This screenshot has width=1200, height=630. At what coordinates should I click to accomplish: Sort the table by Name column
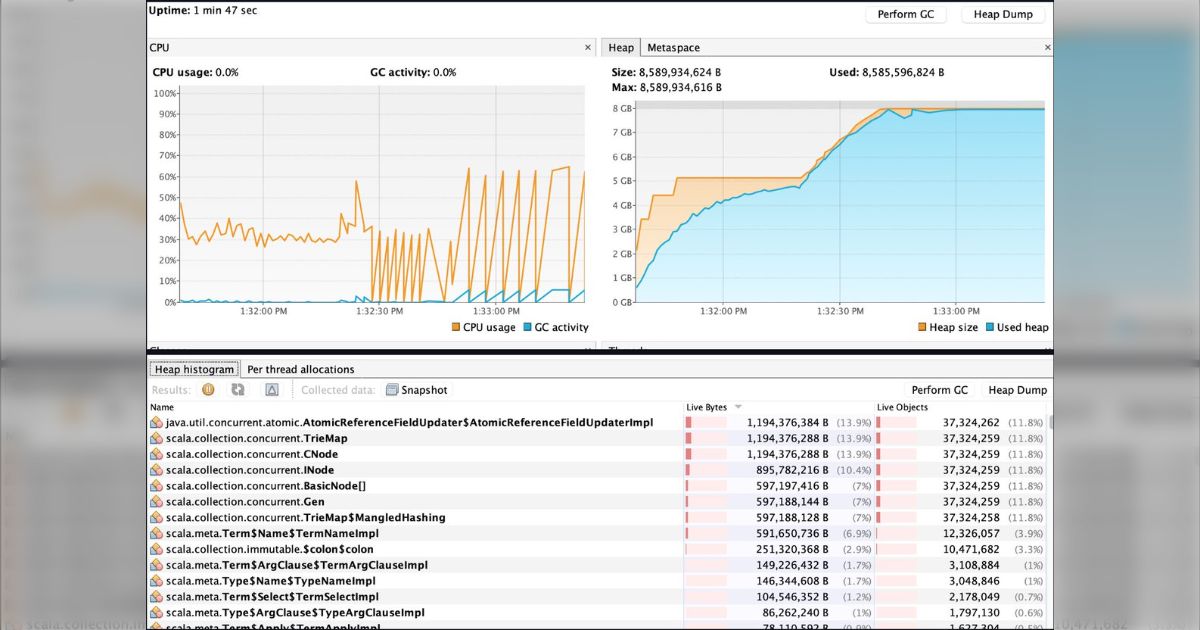pos(161,408)
